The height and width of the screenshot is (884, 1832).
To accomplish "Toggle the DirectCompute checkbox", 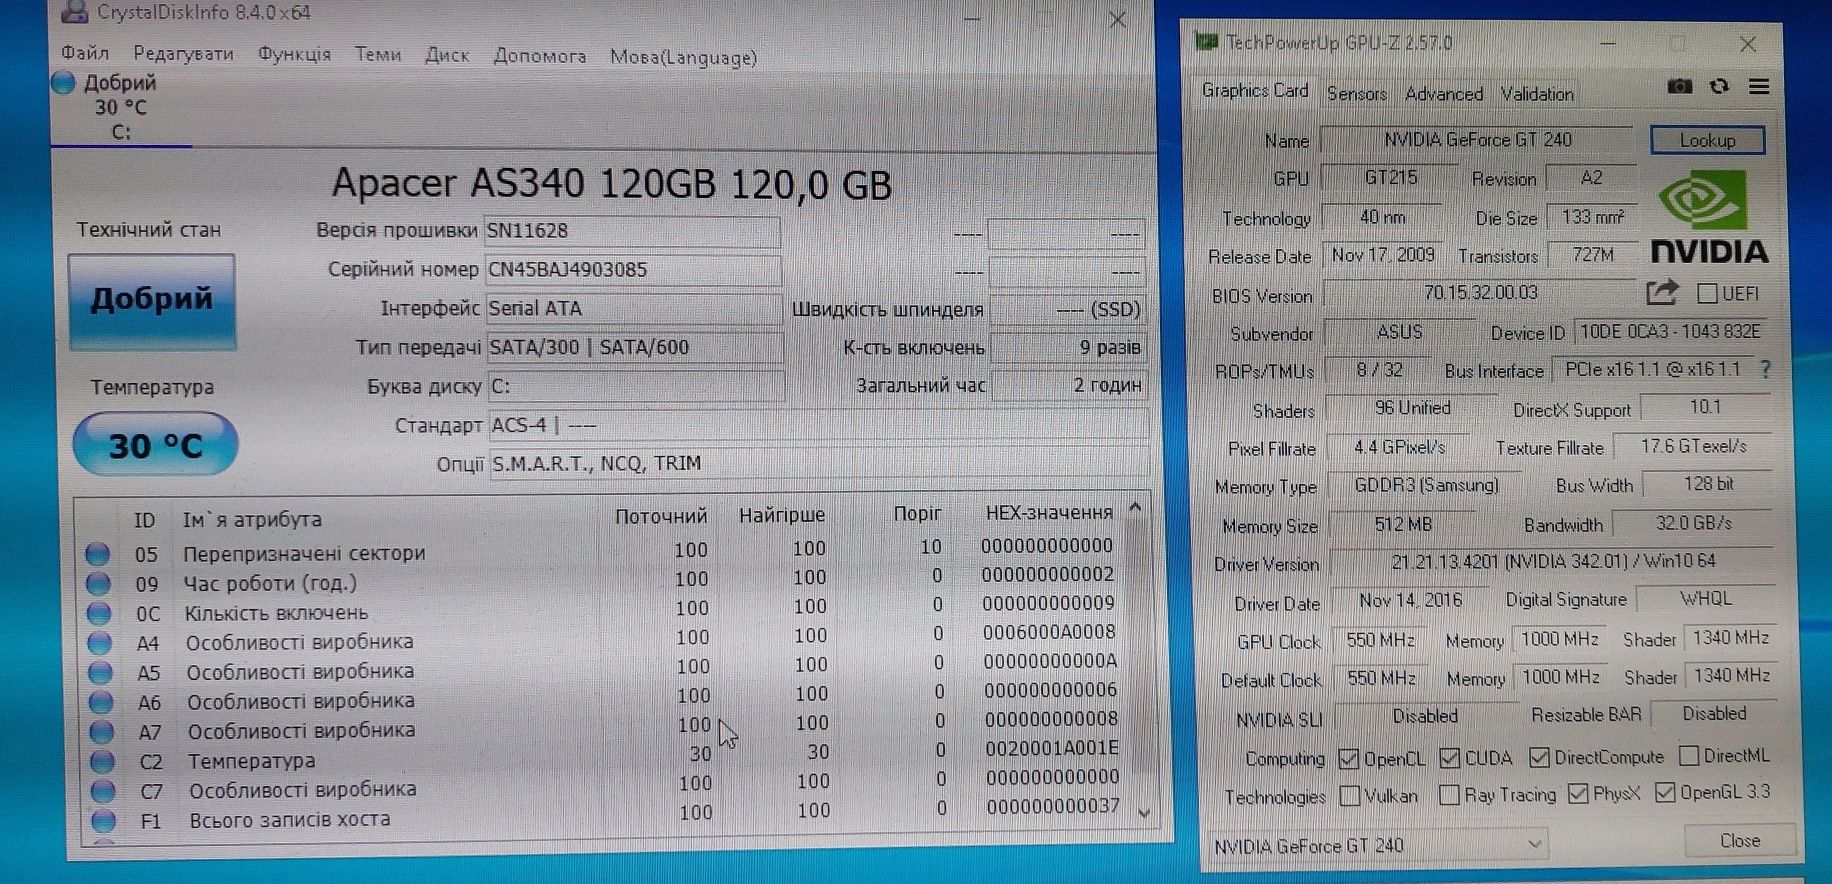I will click(1539, 757).
